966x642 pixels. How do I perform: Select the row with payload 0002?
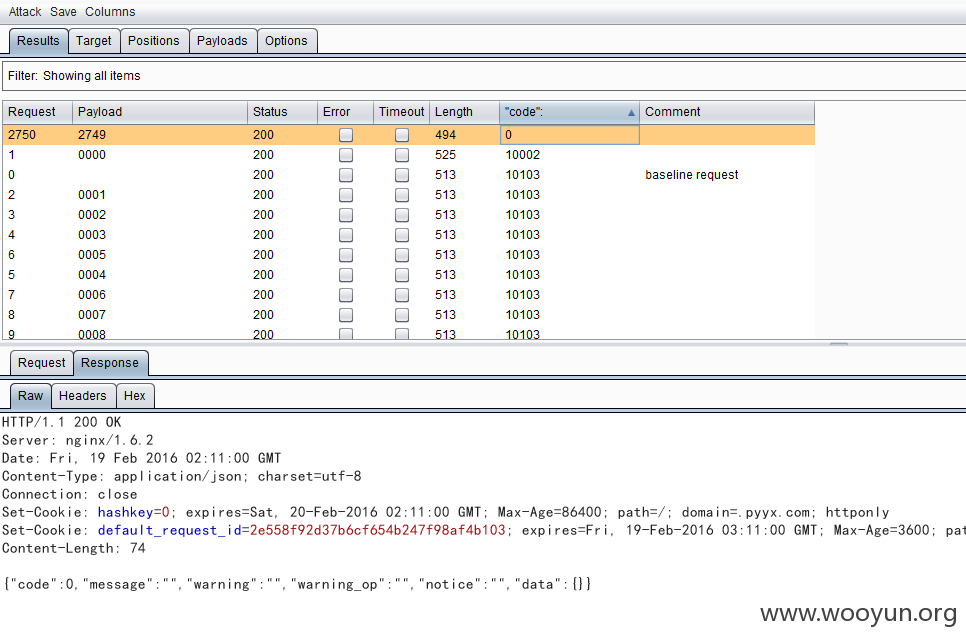pyautogui.click(x=408, y=215)
